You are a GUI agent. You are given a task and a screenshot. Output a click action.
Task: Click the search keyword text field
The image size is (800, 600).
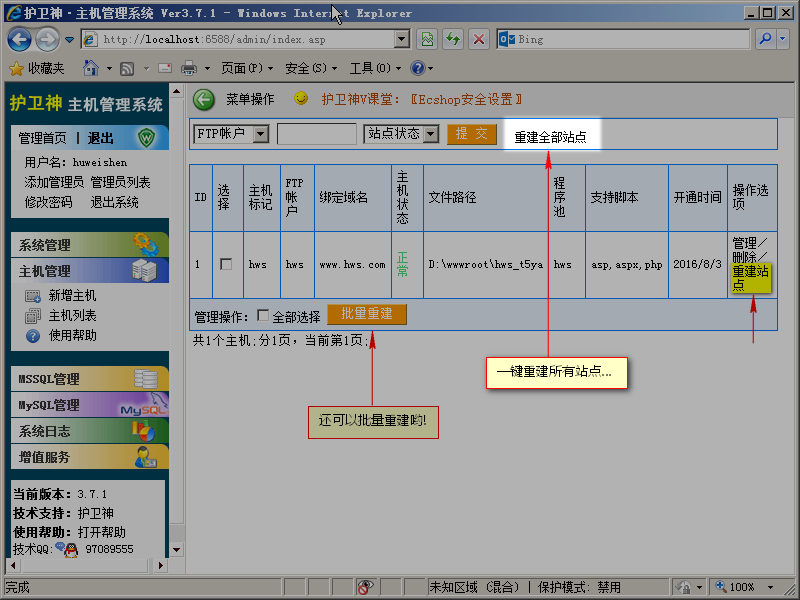pyautogui.click(x=316, y=134)
